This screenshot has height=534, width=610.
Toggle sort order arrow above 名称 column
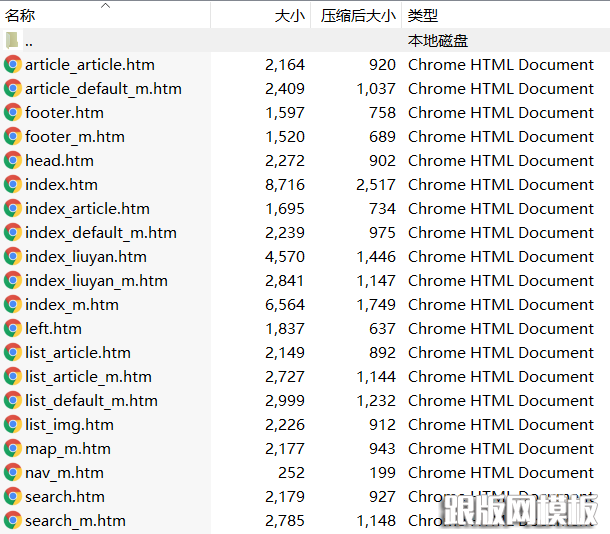click(x=106, y=5)
